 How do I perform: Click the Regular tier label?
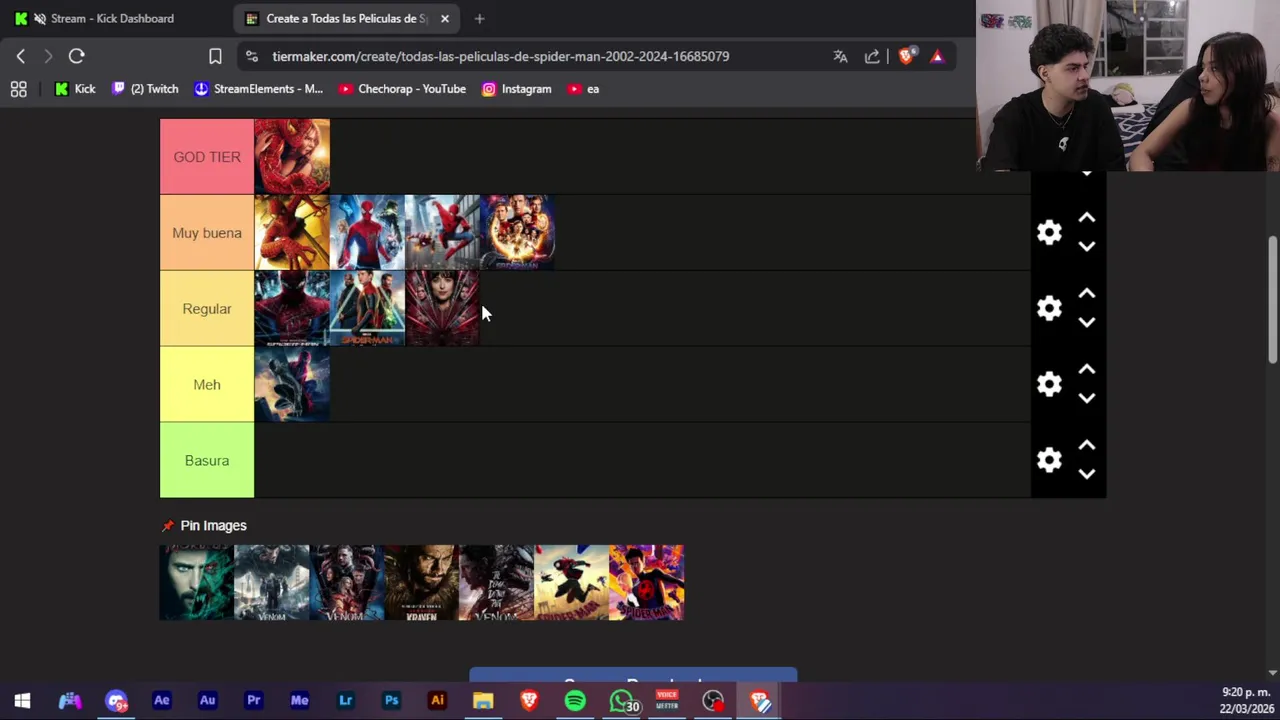click(x=207, y=309)
